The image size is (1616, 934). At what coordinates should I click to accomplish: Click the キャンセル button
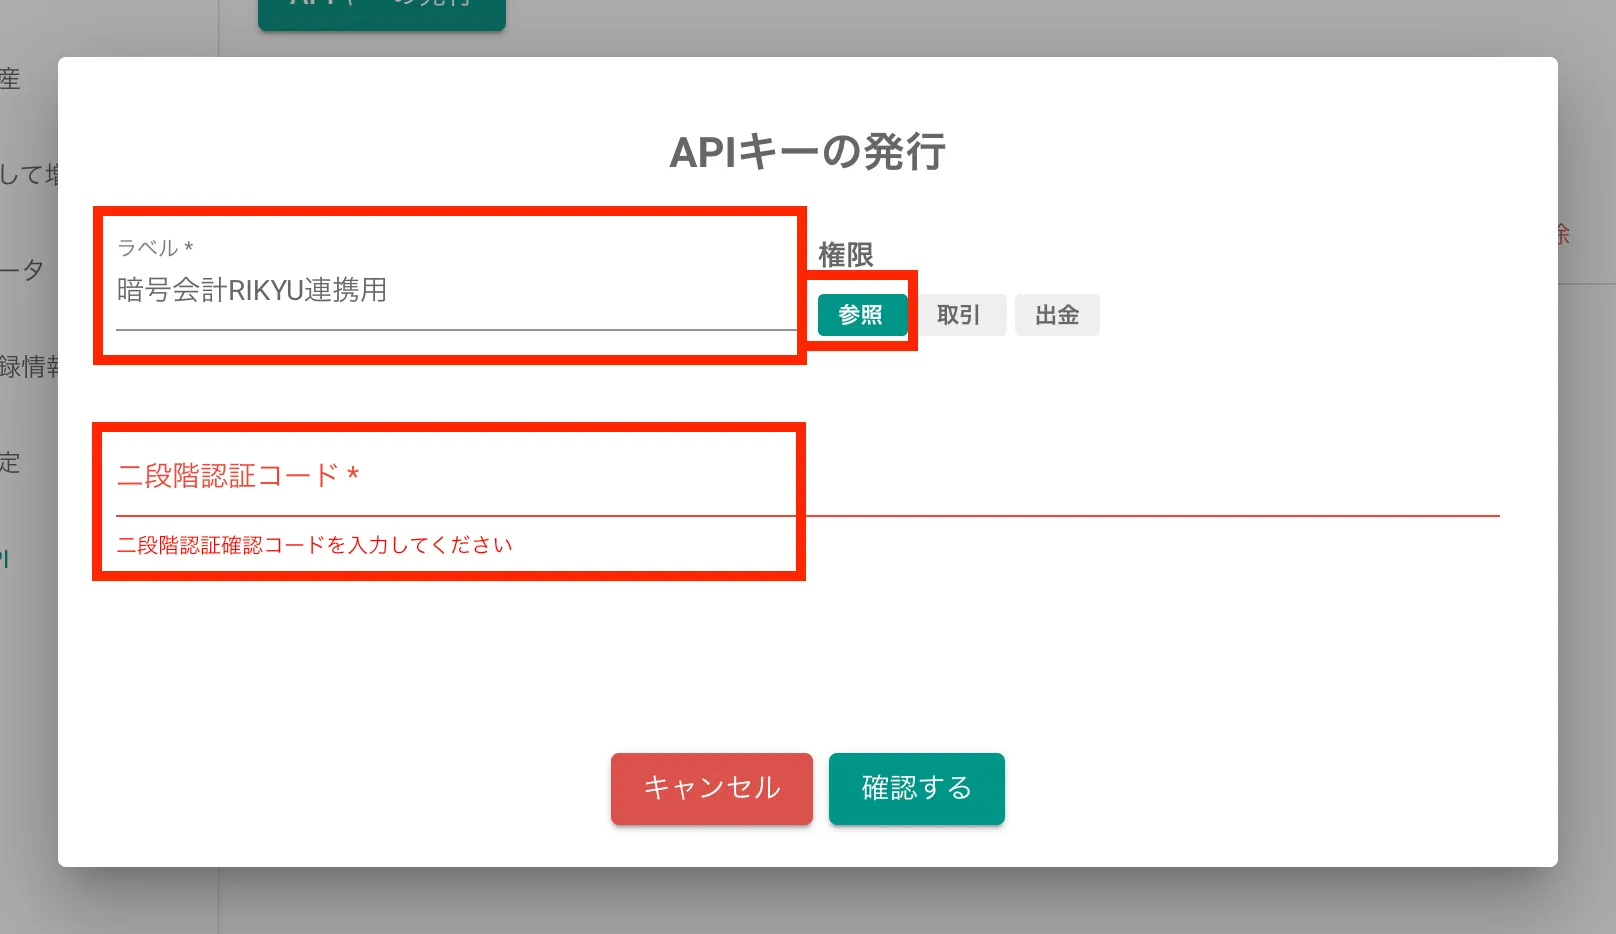tap(711, 788)
